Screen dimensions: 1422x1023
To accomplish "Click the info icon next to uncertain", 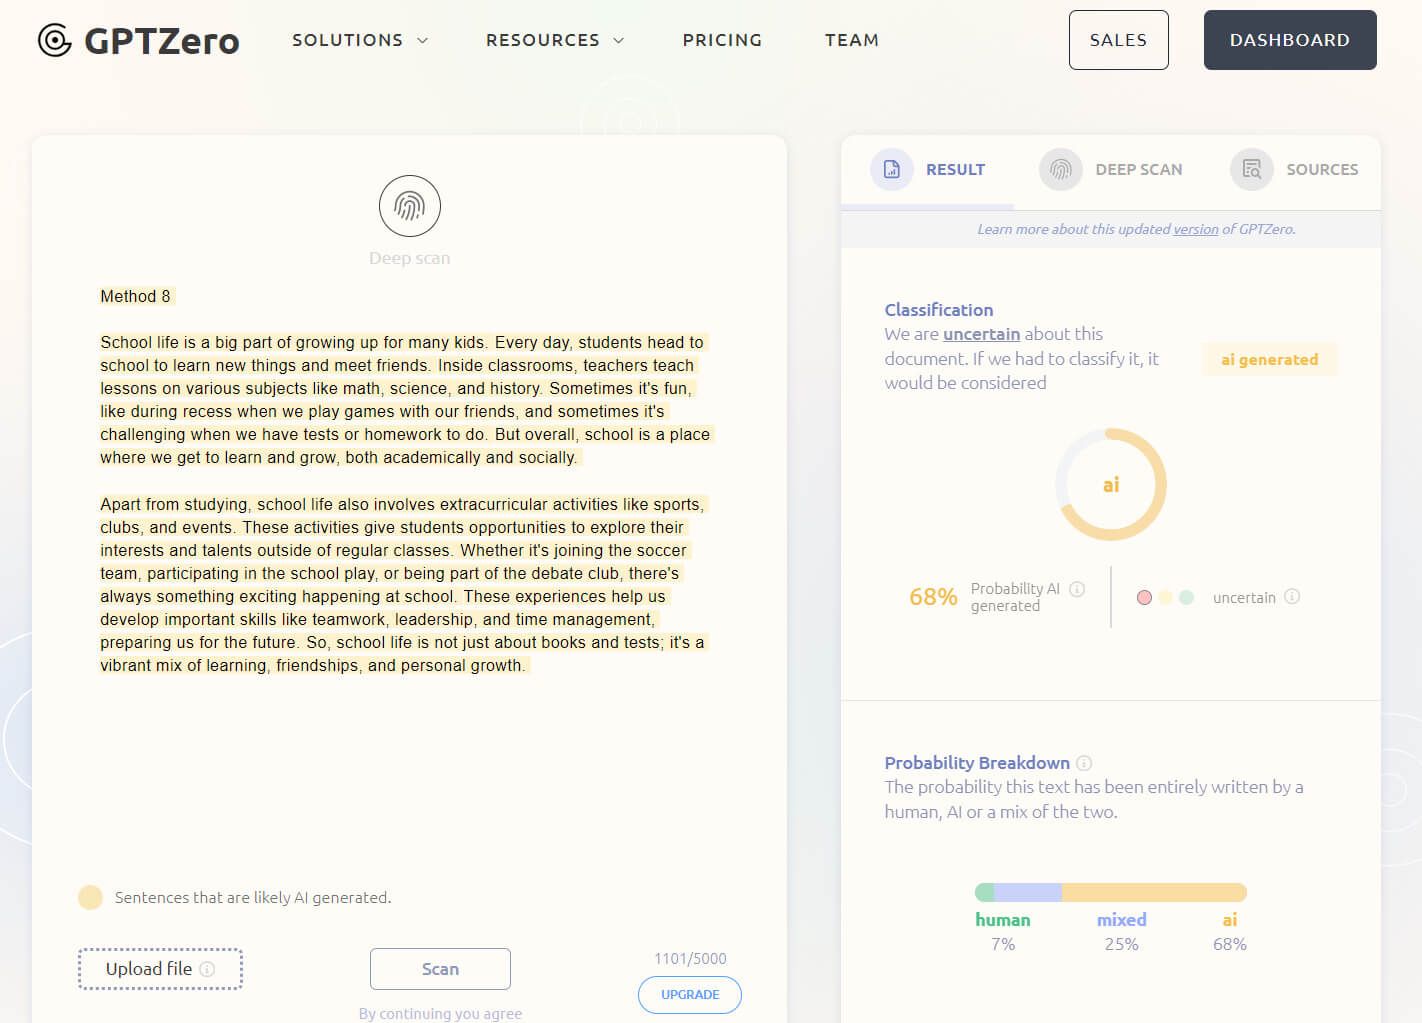I will [x=1292, y=596].
